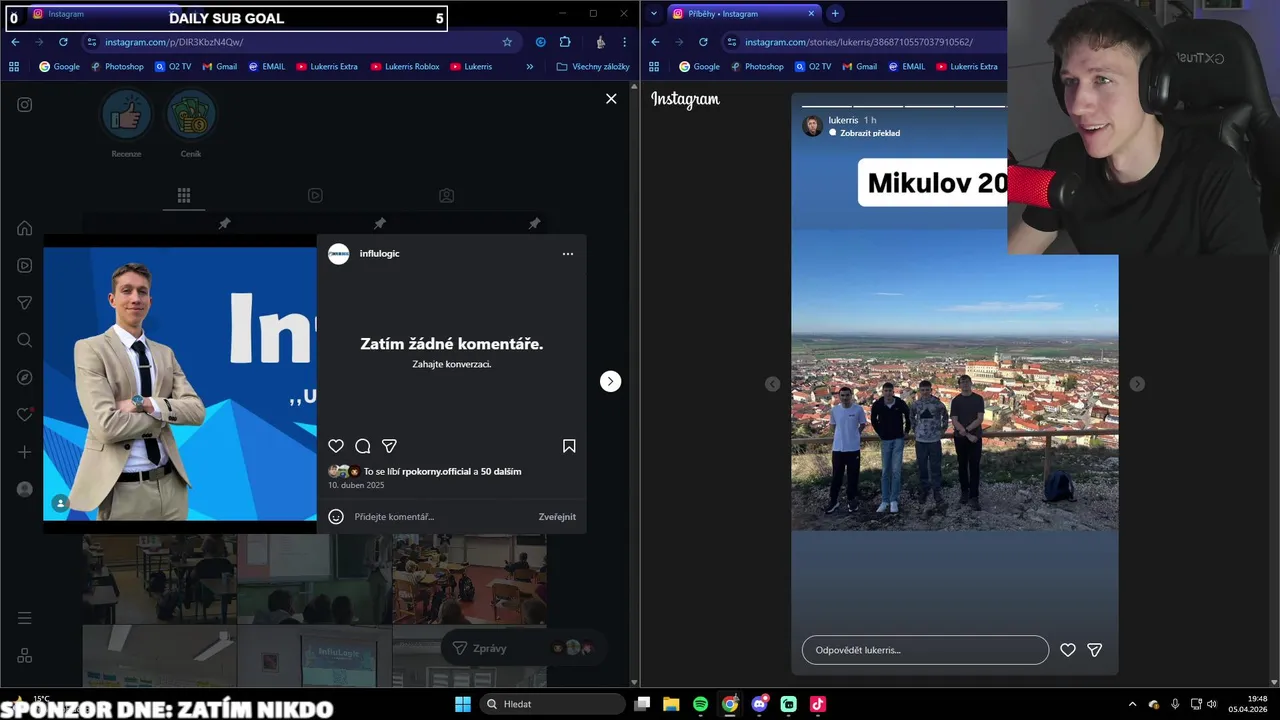Open Chrome three-dot menu in left browser
Image resolution: width=1280 pixels, height=720 pixels.
click(x=625, y=42)
